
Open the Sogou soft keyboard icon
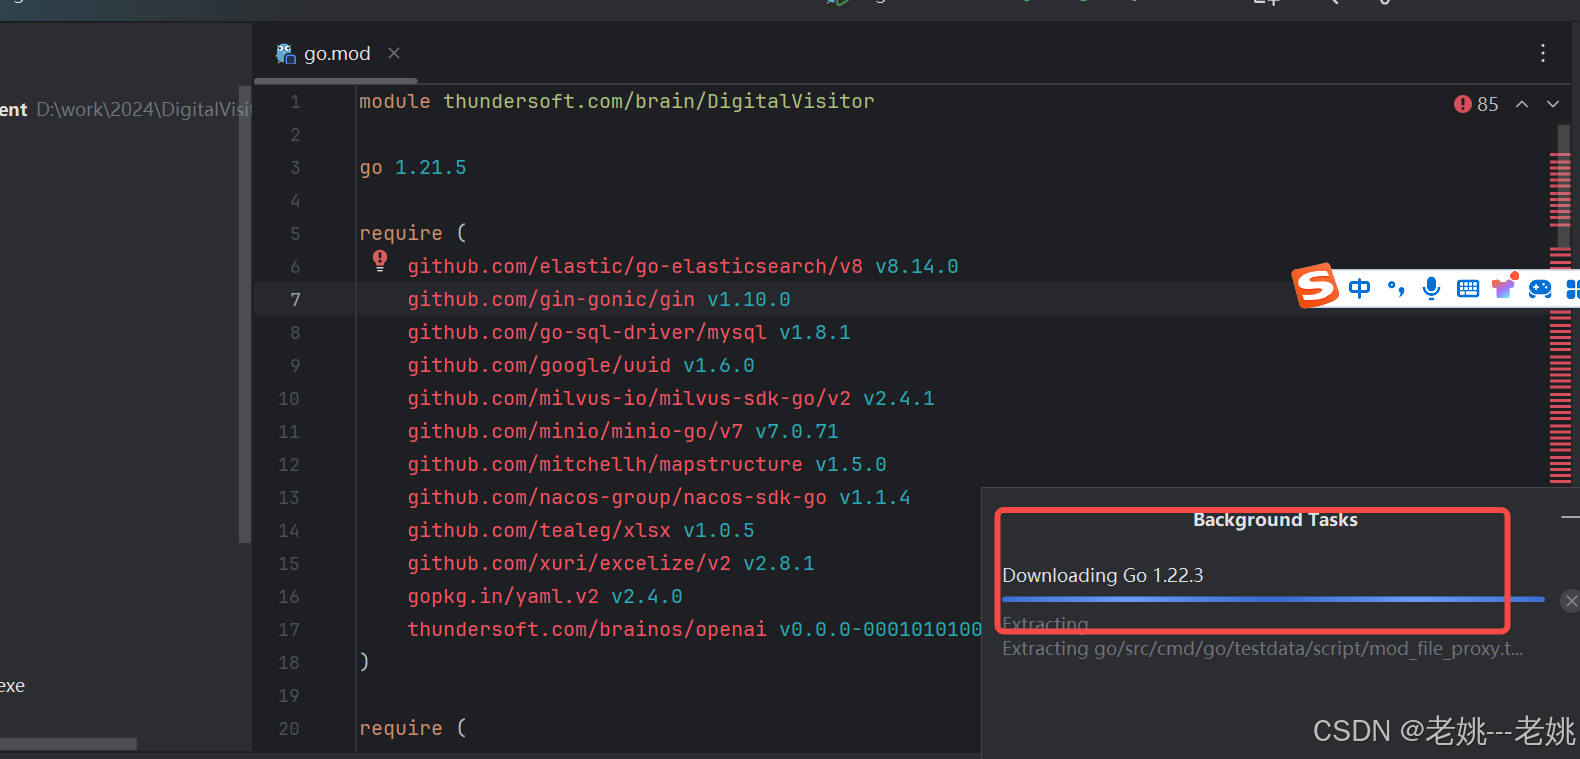point(1468,289)
